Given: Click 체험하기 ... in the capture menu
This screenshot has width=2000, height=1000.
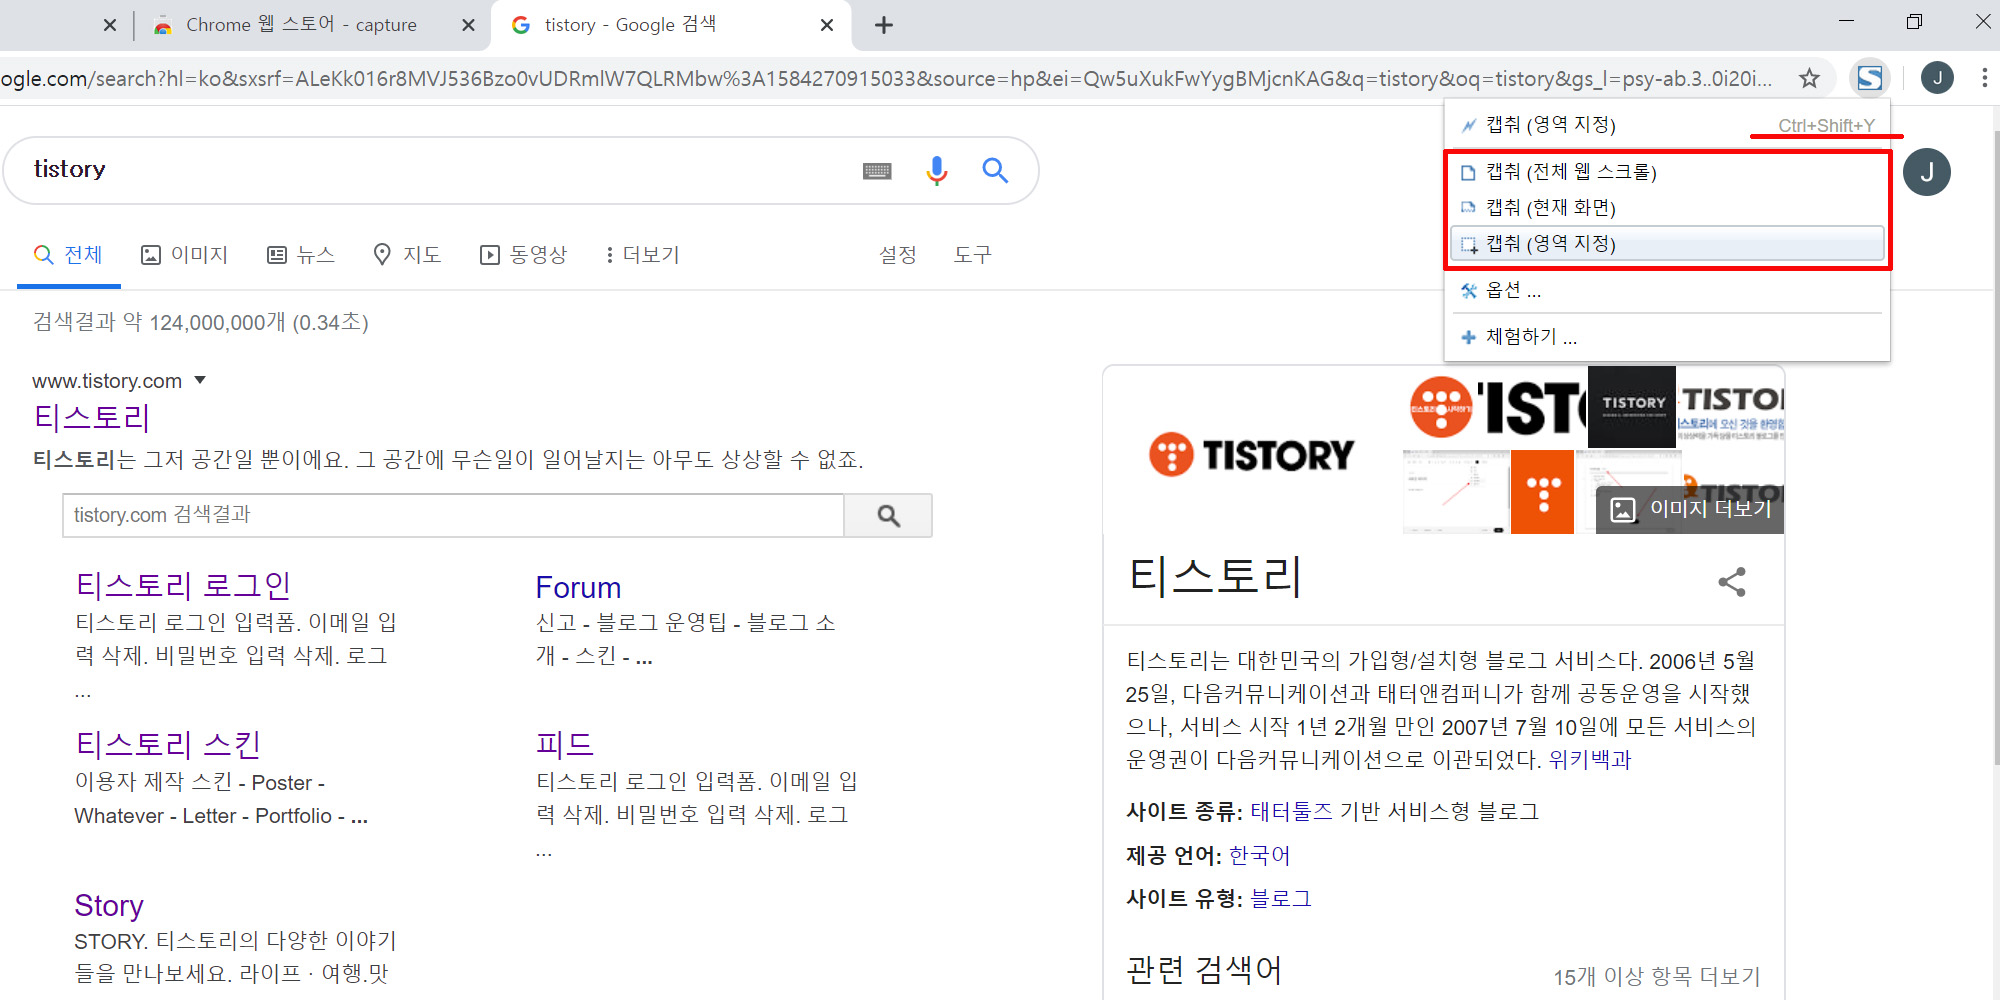Looking at the screenshot, I should (1667, 337).
